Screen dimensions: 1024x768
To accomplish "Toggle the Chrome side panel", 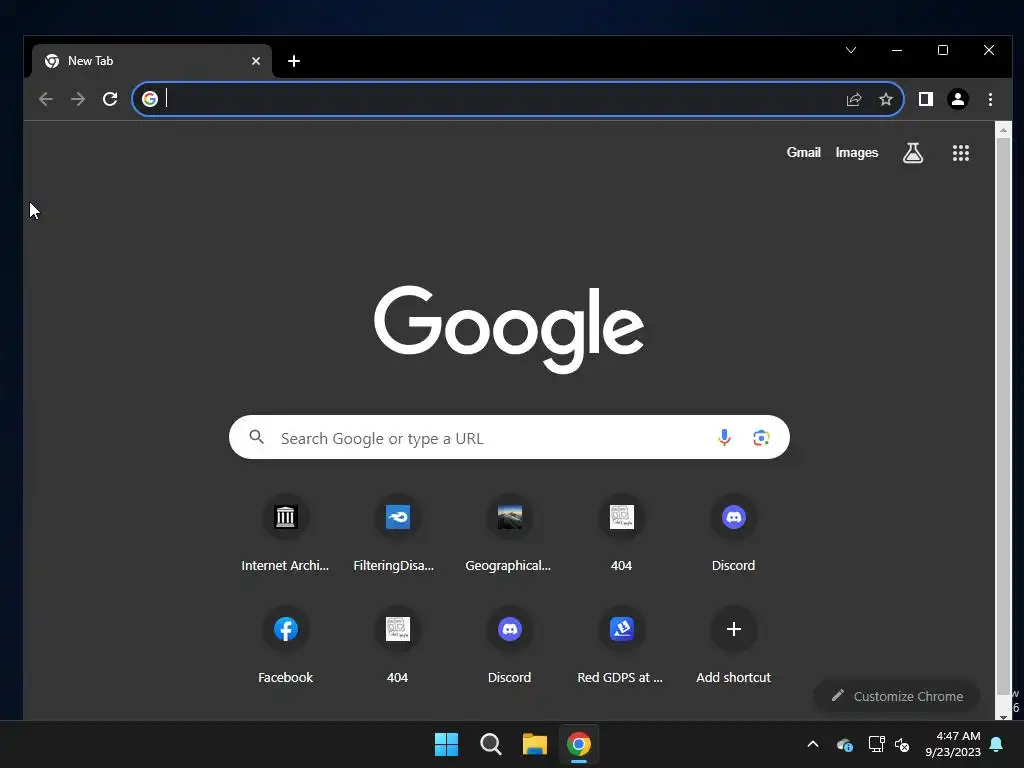I will [925, 99].
